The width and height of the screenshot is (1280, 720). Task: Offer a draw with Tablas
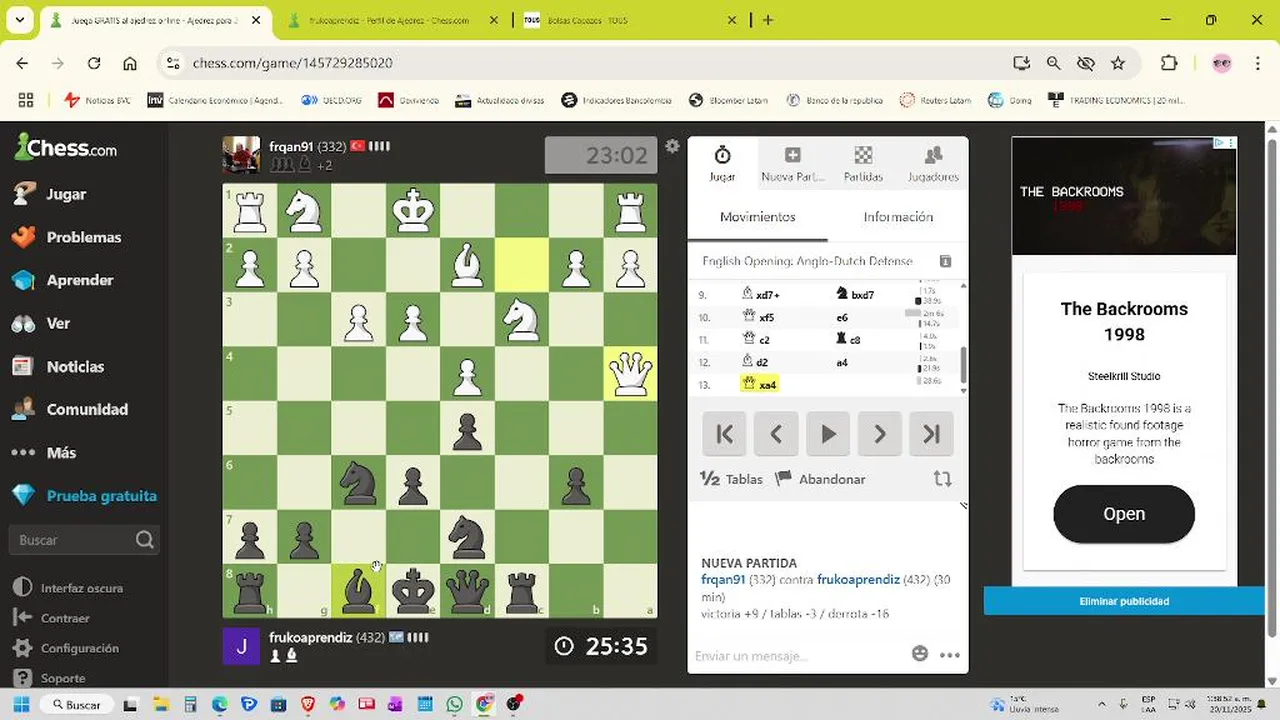[732, 479]
